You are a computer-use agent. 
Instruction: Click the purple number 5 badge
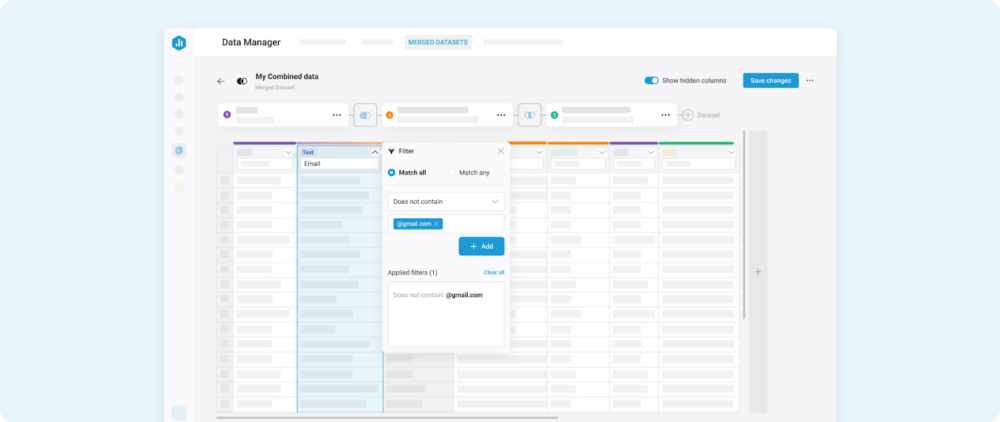(227, 115)
